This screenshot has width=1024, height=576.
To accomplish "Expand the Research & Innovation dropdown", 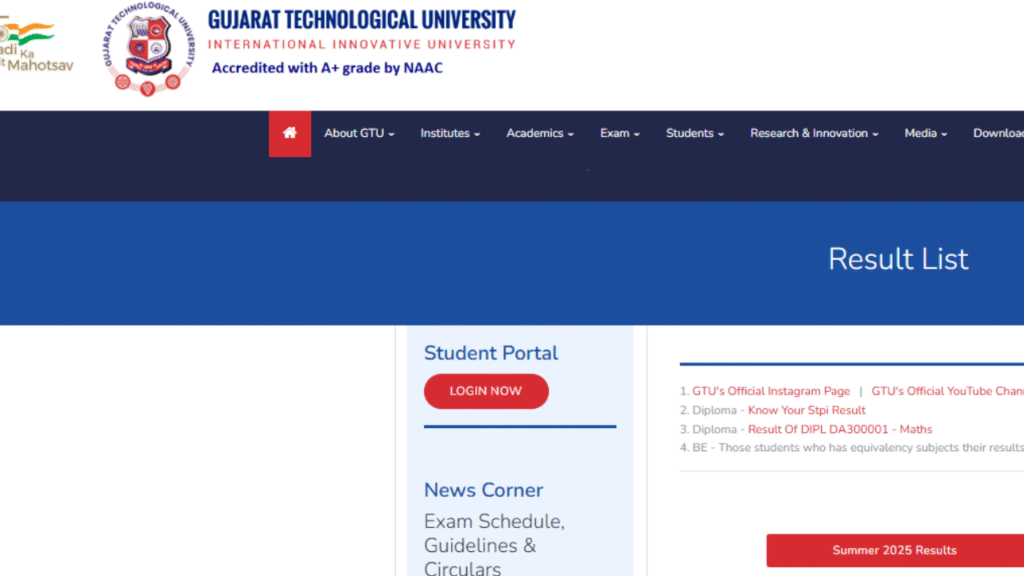I will point(814,134).
